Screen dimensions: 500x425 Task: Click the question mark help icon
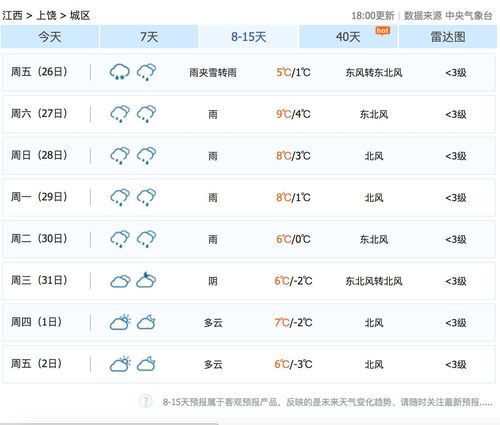(146, 401)
